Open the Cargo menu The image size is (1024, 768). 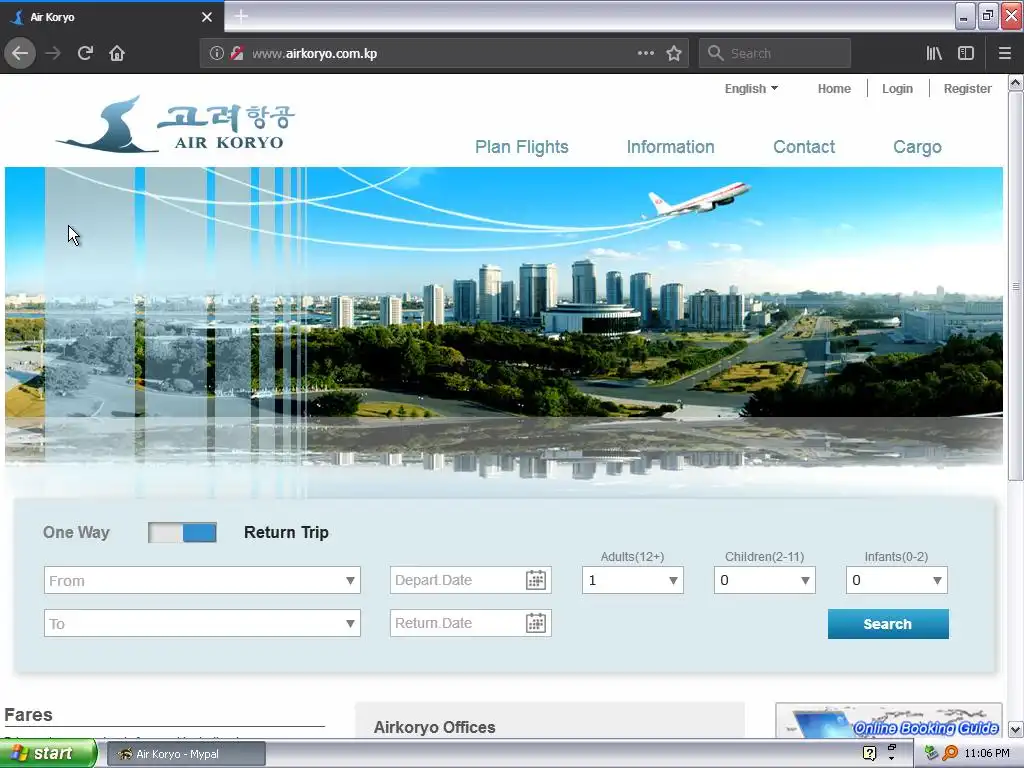917,147
